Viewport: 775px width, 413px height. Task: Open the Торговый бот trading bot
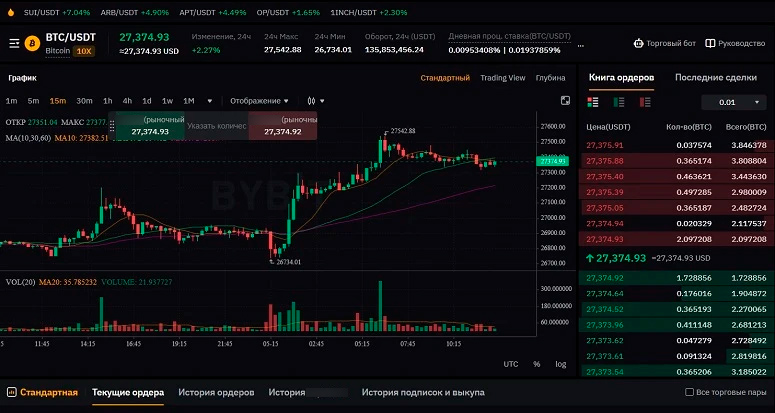[x=663, y=44]
